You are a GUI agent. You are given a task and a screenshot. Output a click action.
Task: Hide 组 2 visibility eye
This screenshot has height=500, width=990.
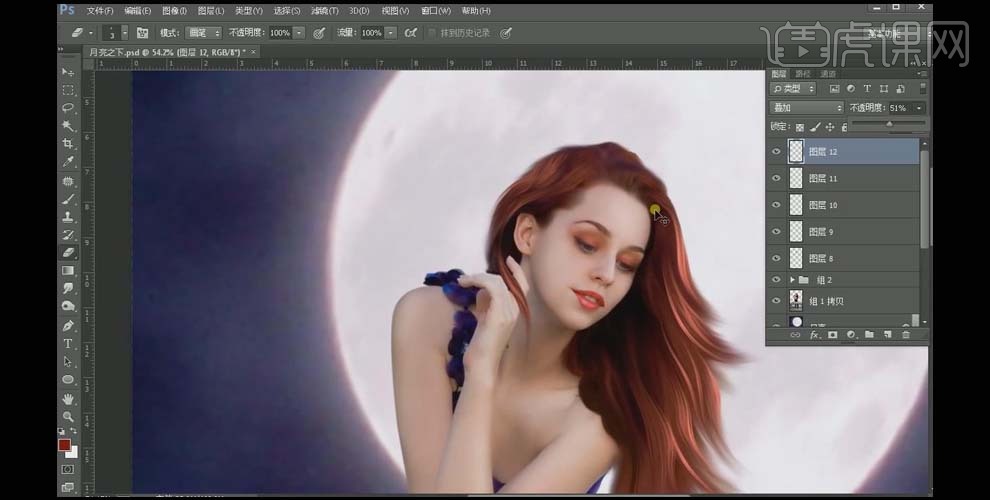777,280
